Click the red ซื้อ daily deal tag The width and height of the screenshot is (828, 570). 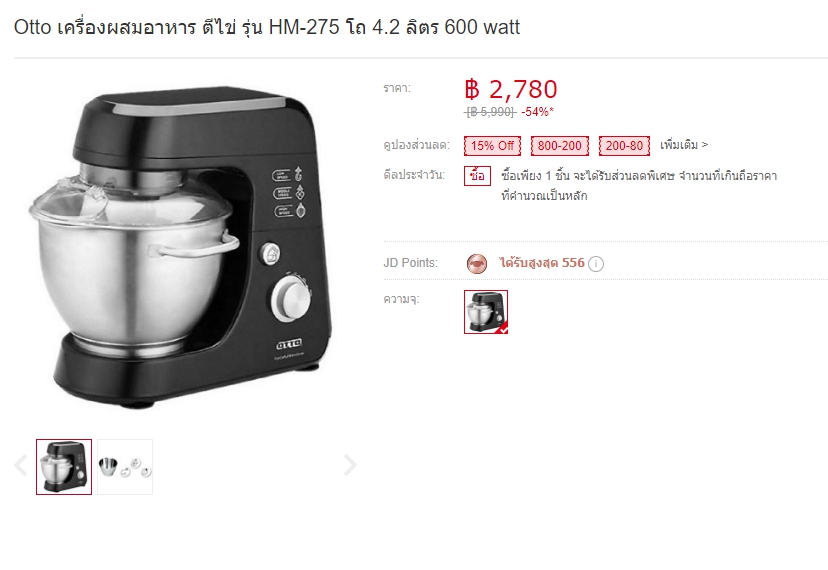(x=477, y=176)
